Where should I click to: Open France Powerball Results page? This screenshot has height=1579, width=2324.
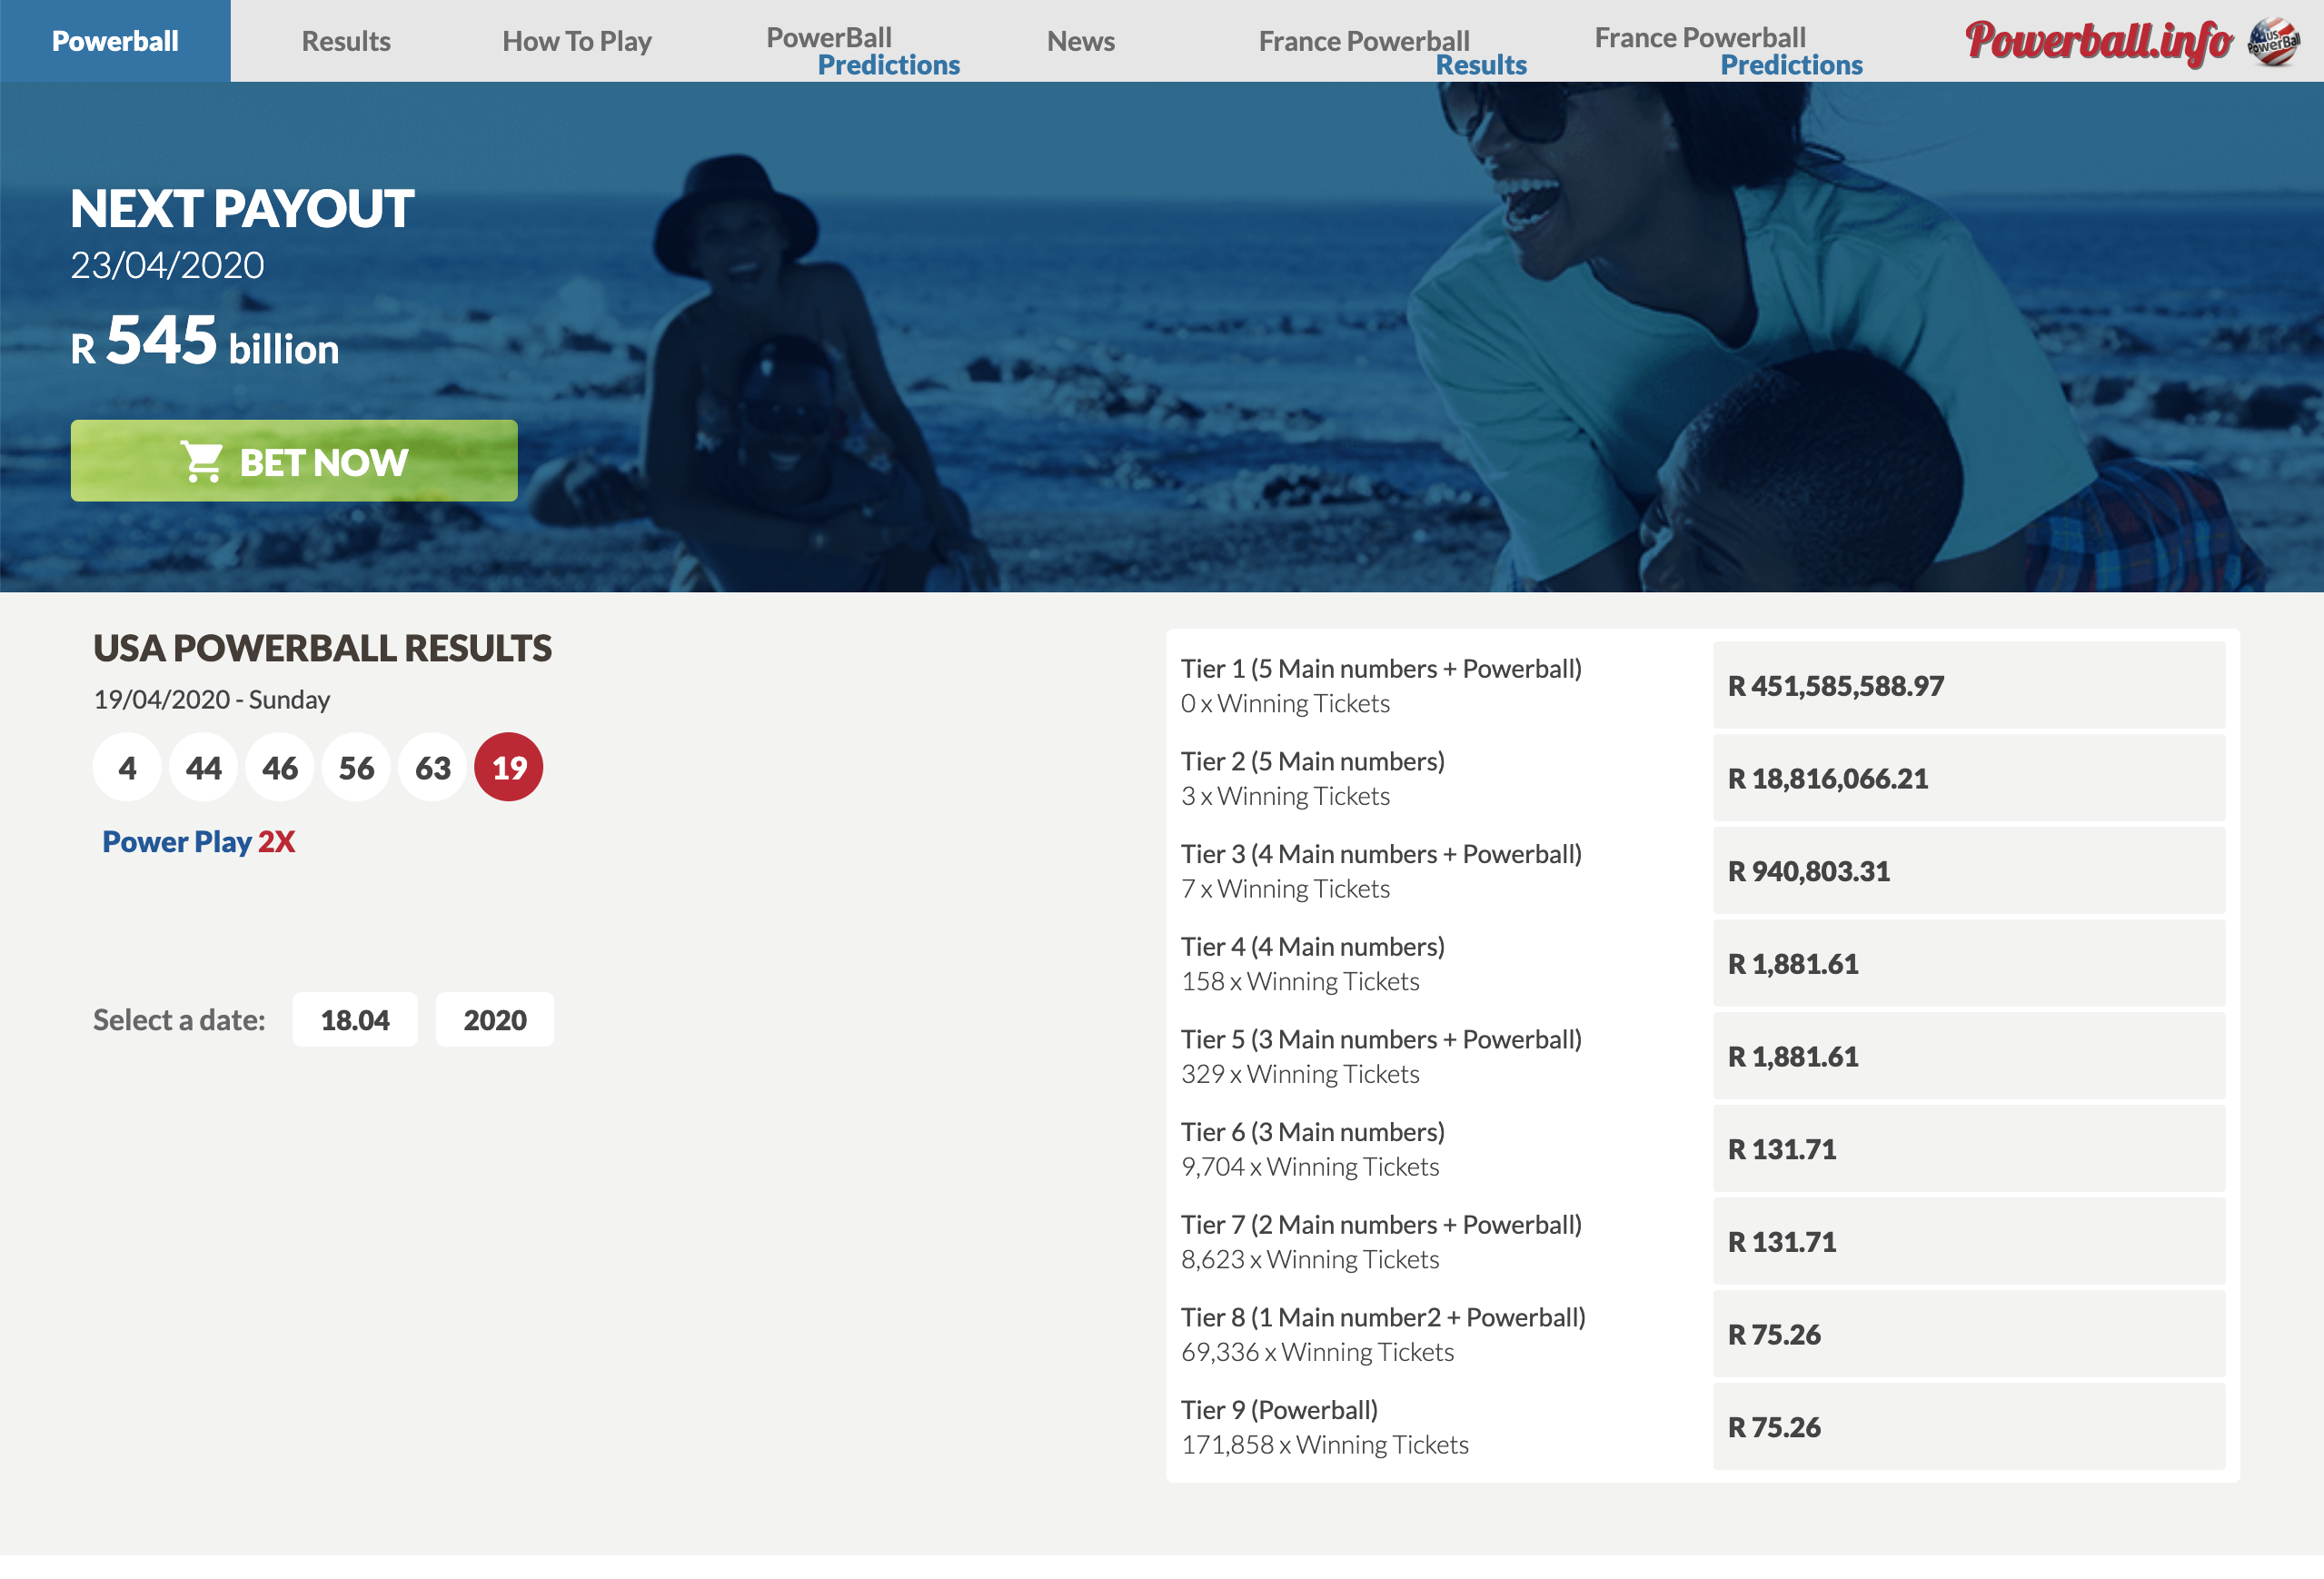pos(1392,52)
